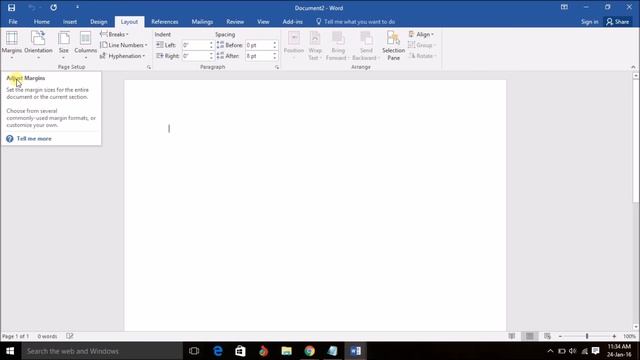Collapse the ribbon with the chevron

pos(633,67)
